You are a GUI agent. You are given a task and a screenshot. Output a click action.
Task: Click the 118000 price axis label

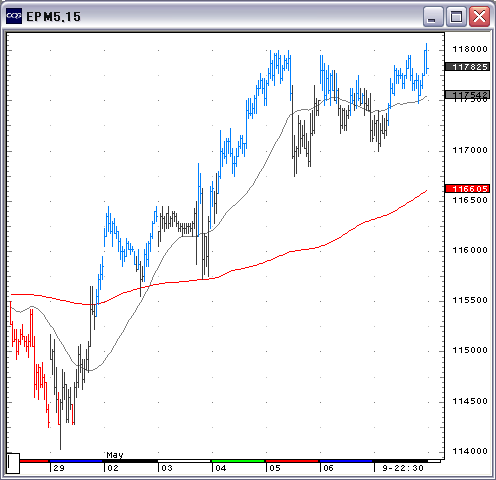[470, 49]
